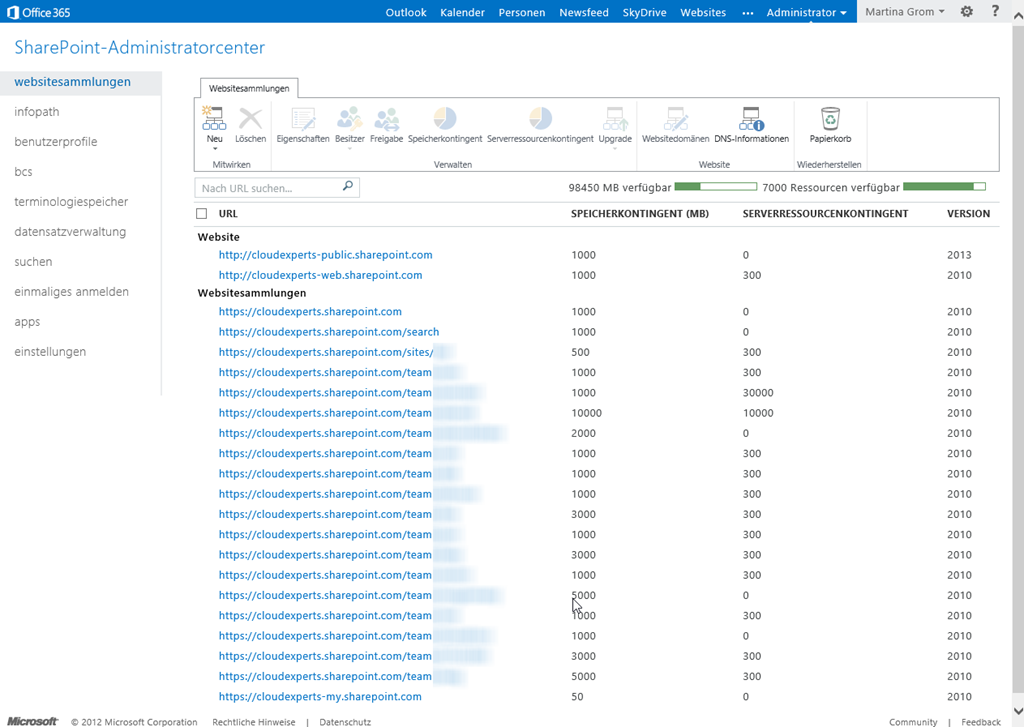This screenshot has height=727, width=1024.
Task: Expand the more options ellipsis in navigation bar
Action: point(748,12)
